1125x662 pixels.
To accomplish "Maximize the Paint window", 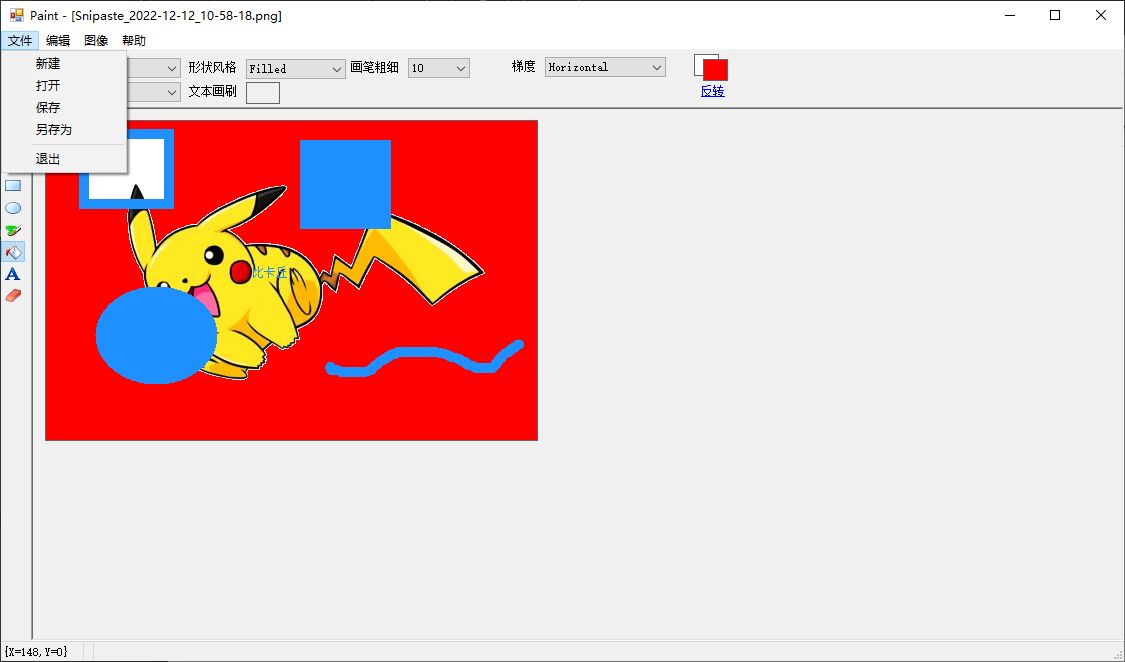I will click(1055, 15).
